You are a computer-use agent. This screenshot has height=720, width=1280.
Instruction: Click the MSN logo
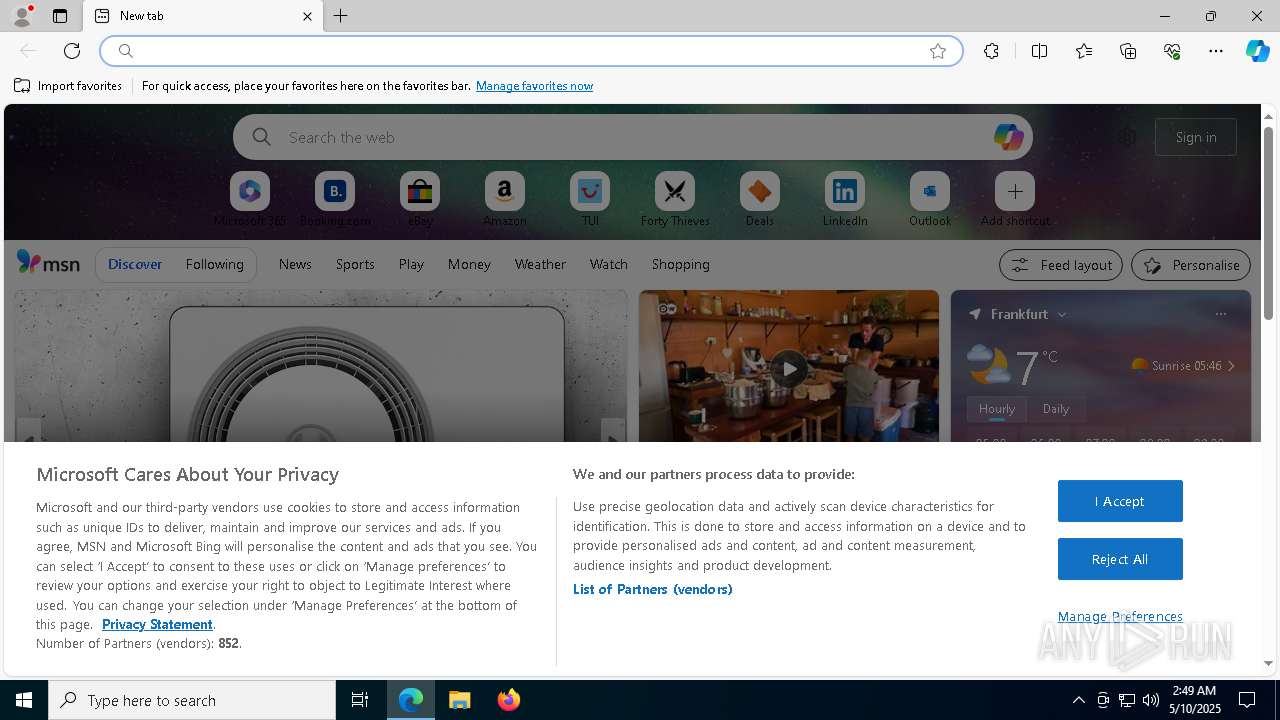pyautogui.click(x=48, y=263)
